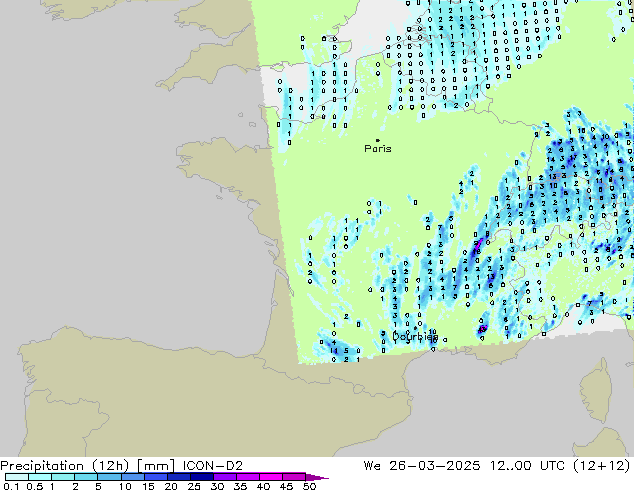Click the legend value label 0.1
The height and width of the screenshot is (490, 634).
tap(11, 486)
